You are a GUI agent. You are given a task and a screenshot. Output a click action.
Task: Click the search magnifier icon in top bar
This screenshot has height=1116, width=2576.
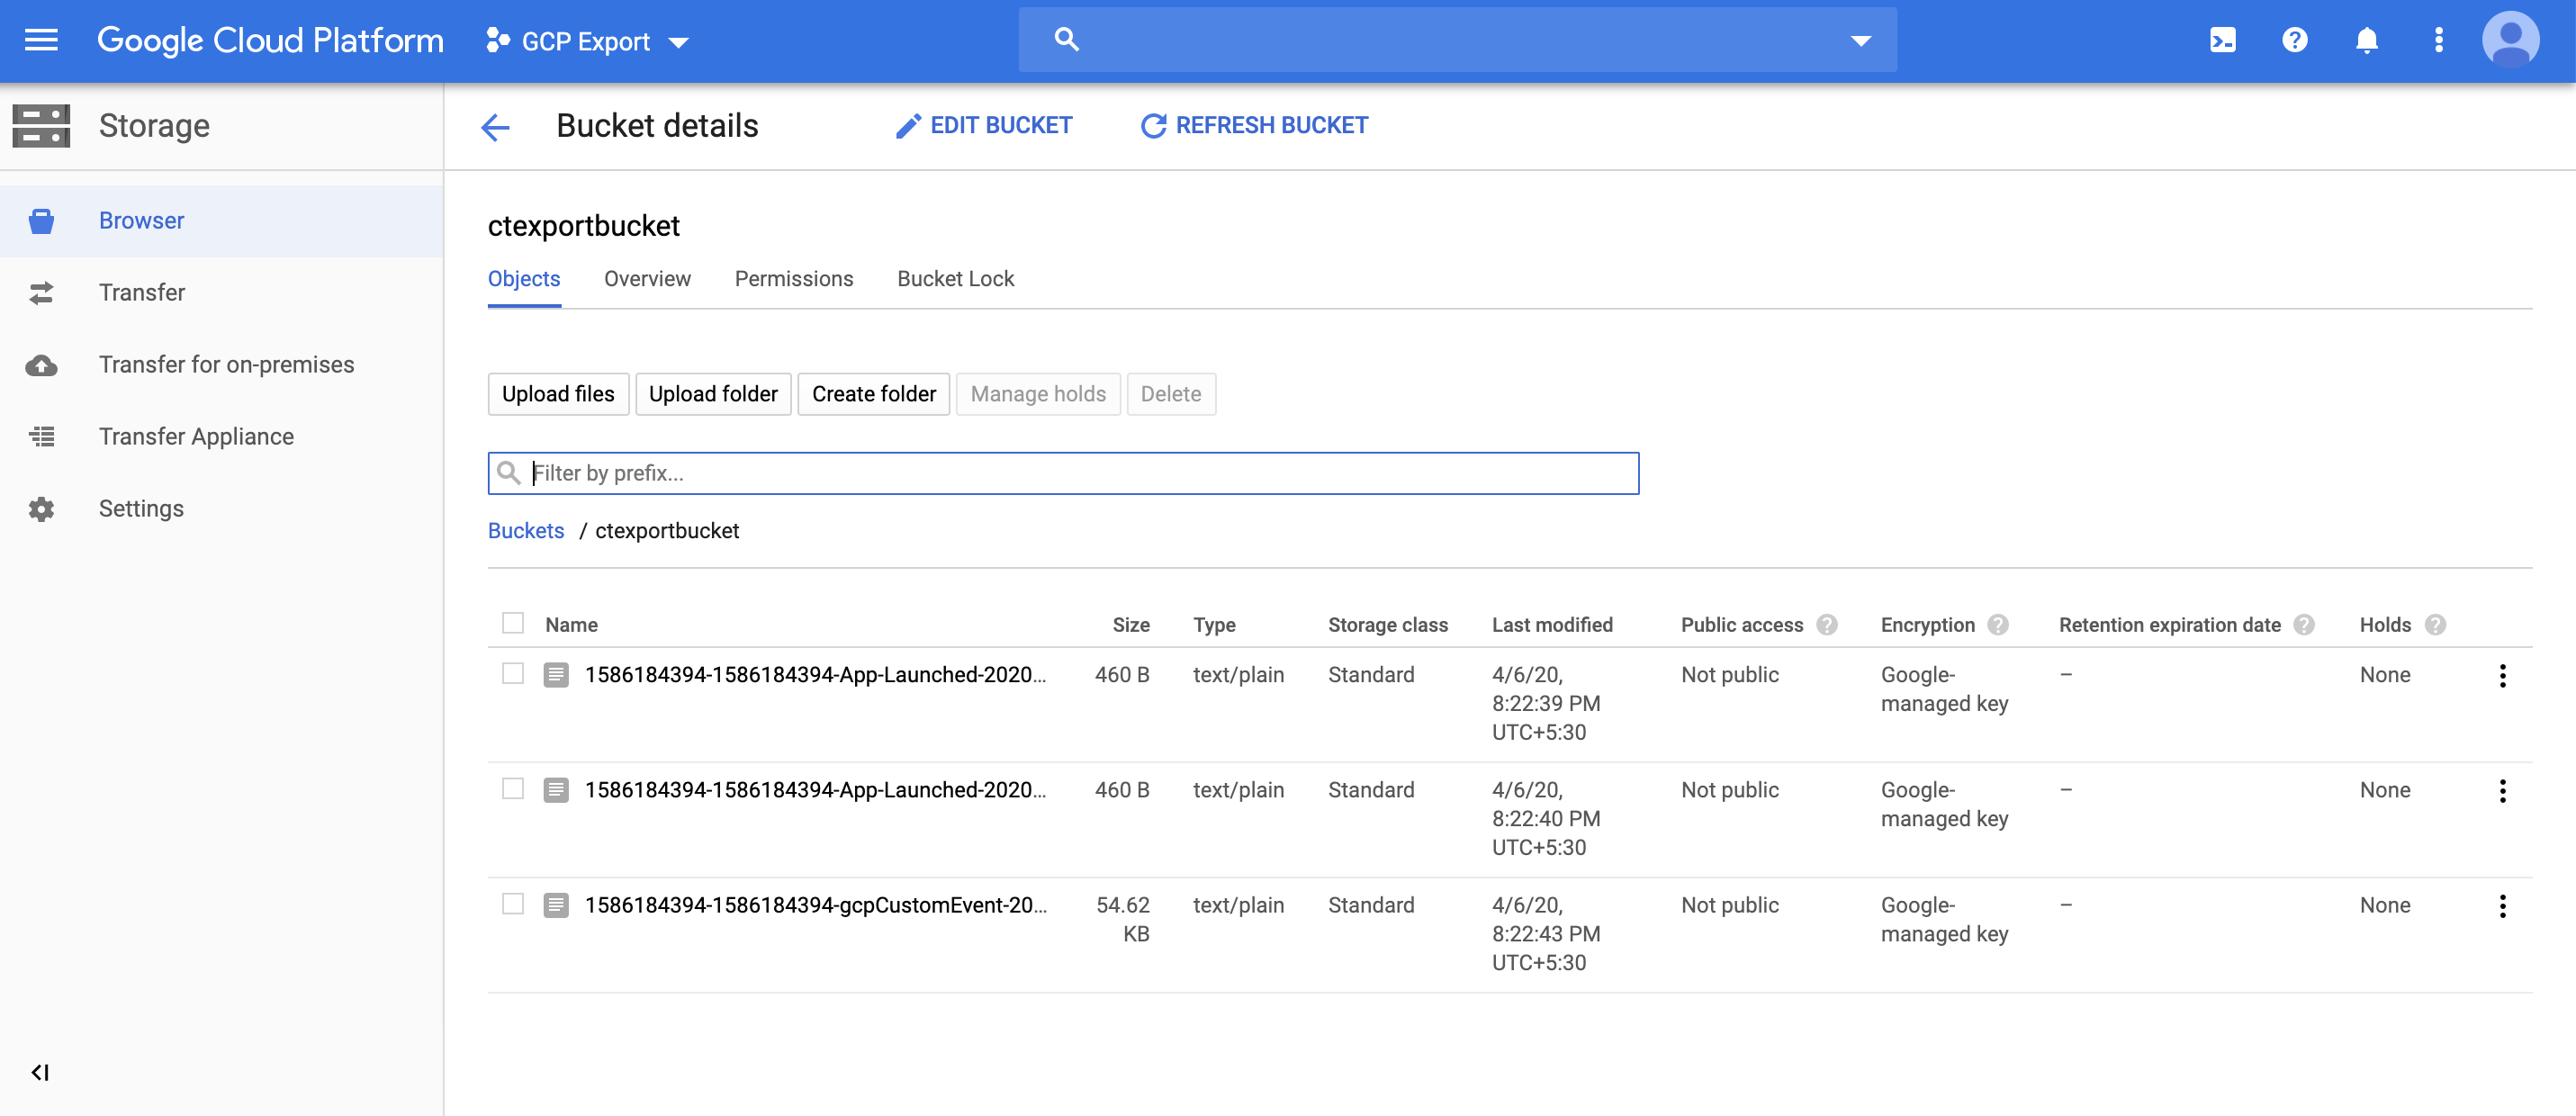pyautogui.click(x=1066, y=40)
